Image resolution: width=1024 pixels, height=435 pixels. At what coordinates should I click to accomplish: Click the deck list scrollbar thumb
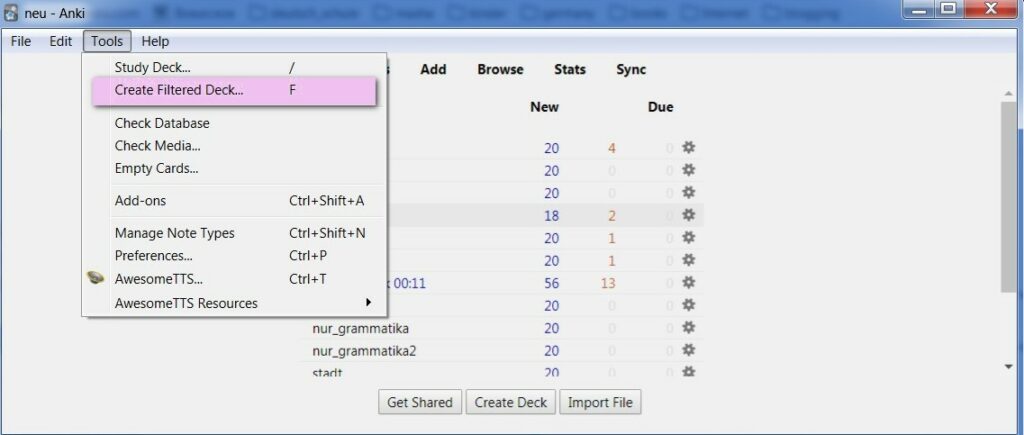(x=1008, y=196)
